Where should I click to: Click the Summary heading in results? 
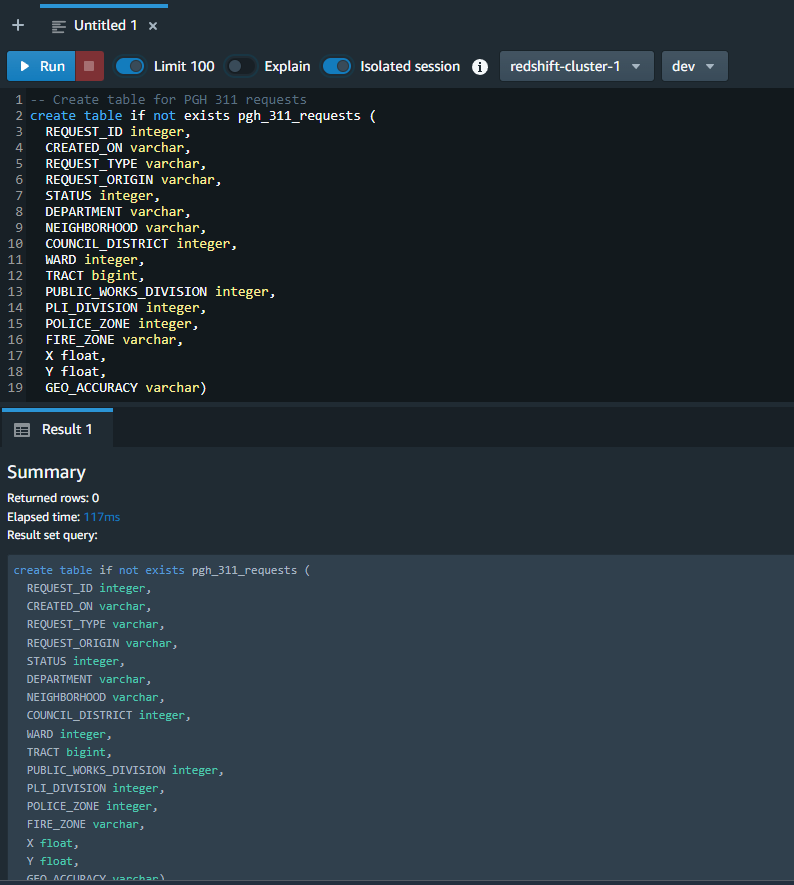coord(46,472)
